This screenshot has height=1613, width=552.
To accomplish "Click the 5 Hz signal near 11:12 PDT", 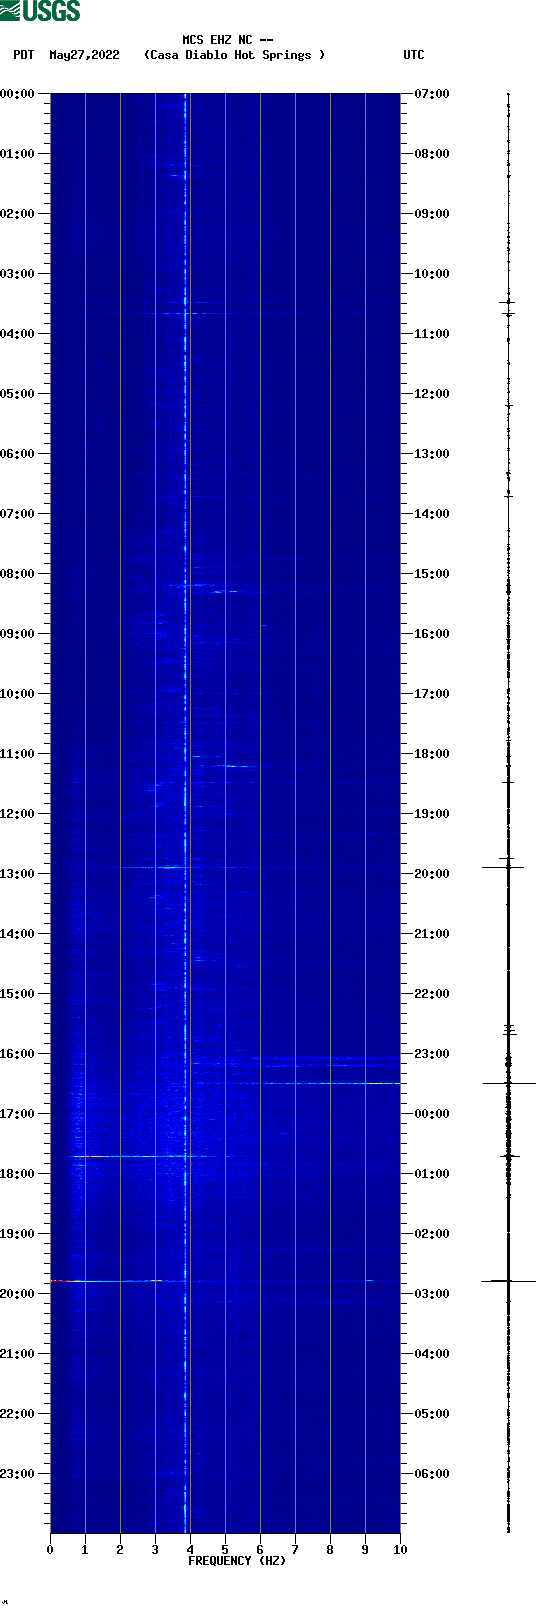I will pyautogui.click(x=232, y=766).
